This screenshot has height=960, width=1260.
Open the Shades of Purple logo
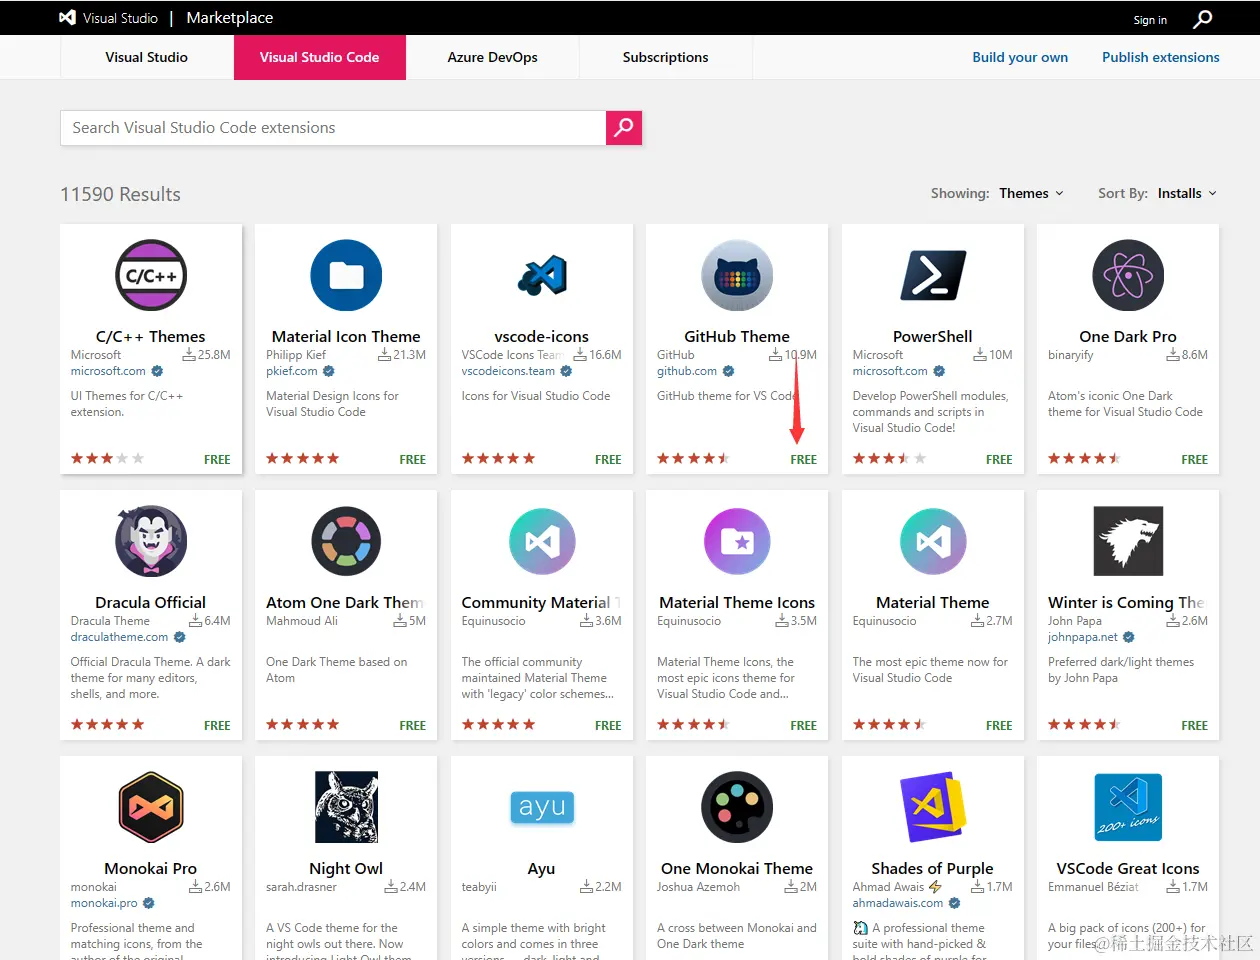coord(933,807)
